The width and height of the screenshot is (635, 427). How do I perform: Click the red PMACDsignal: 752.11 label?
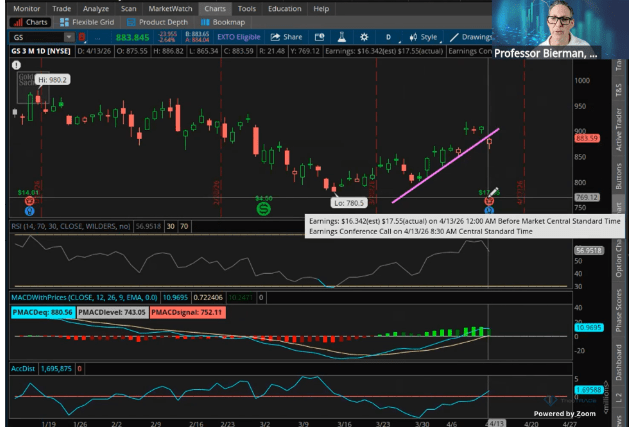pos(188,312)
